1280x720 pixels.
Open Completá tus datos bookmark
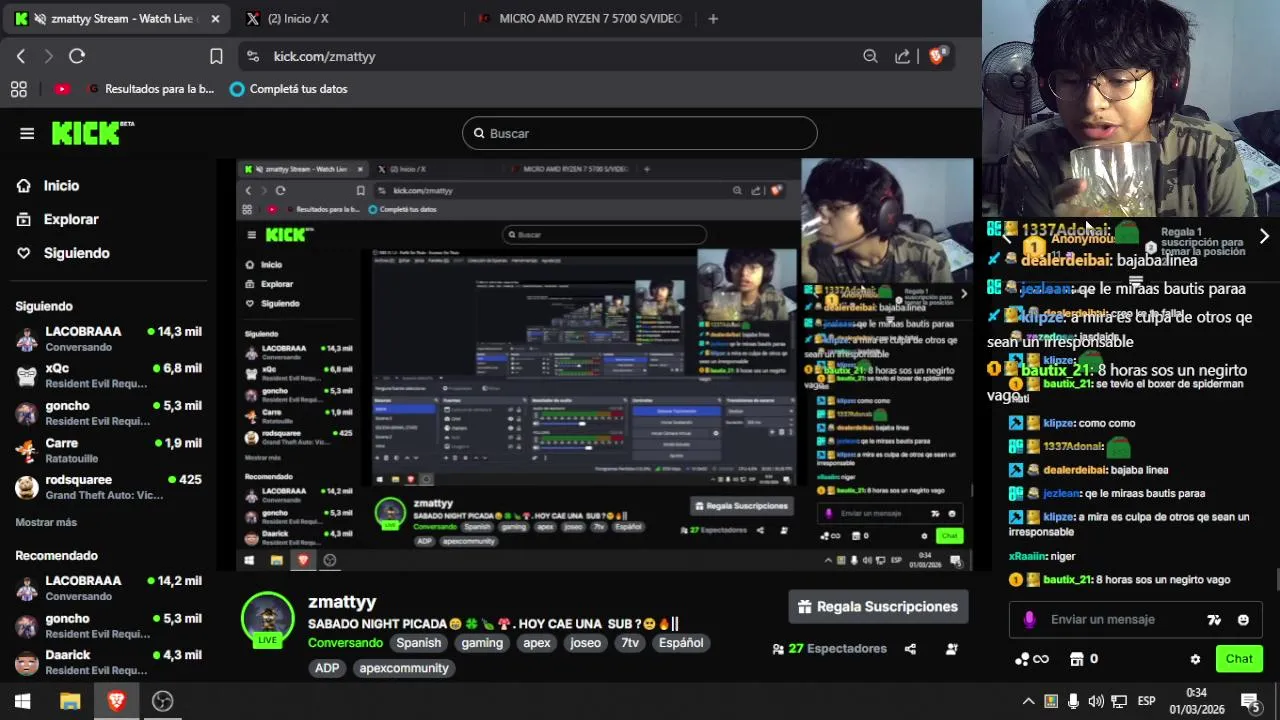pyautogui.click(x=289, y=89)
